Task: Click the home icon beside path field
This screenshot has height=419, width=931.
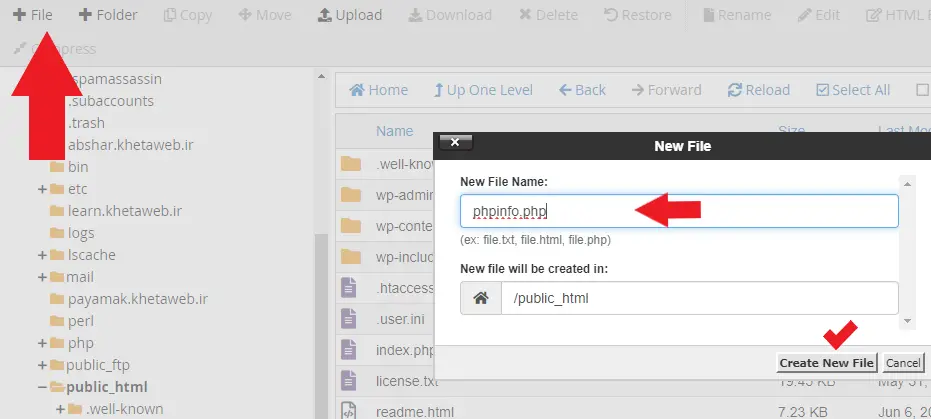Action: pyautogui.click(x=481, y=298)
